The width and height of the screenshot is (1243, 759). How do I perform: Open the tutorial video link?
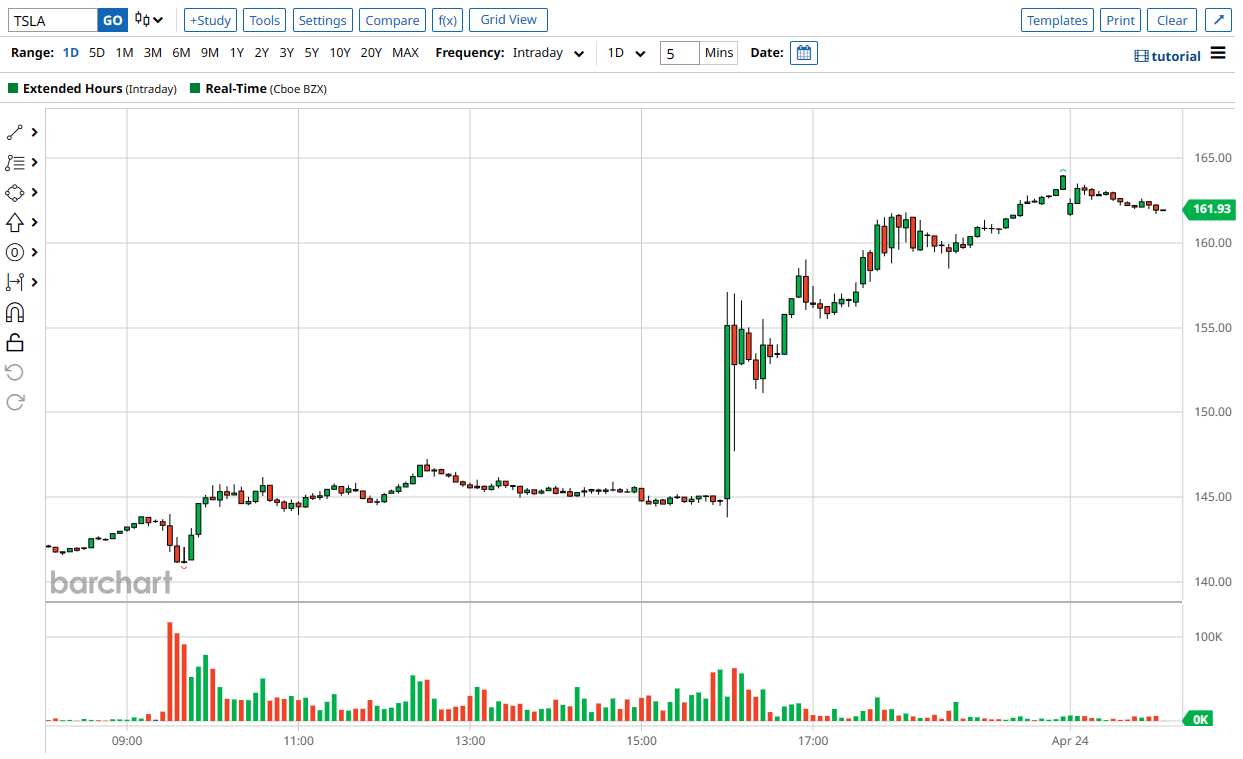coord(1167,56)
